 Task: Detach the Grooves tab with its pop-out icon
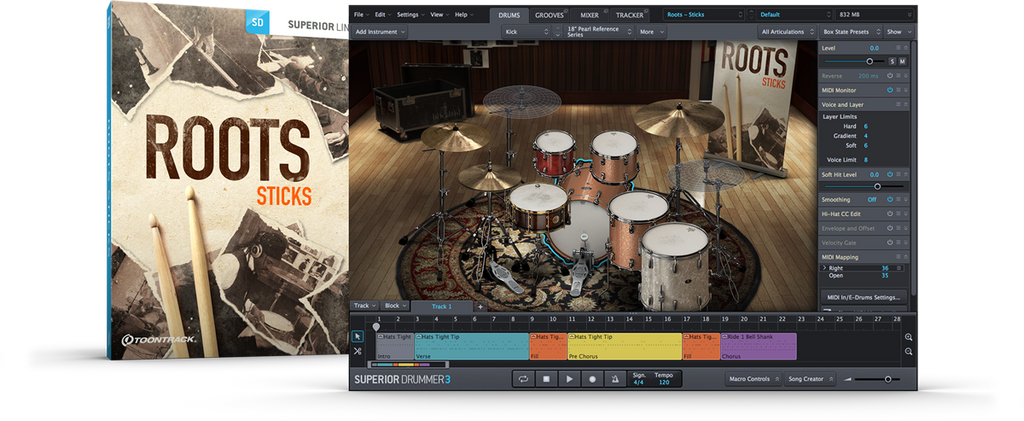pyautogui.click(x=566, y=11)
